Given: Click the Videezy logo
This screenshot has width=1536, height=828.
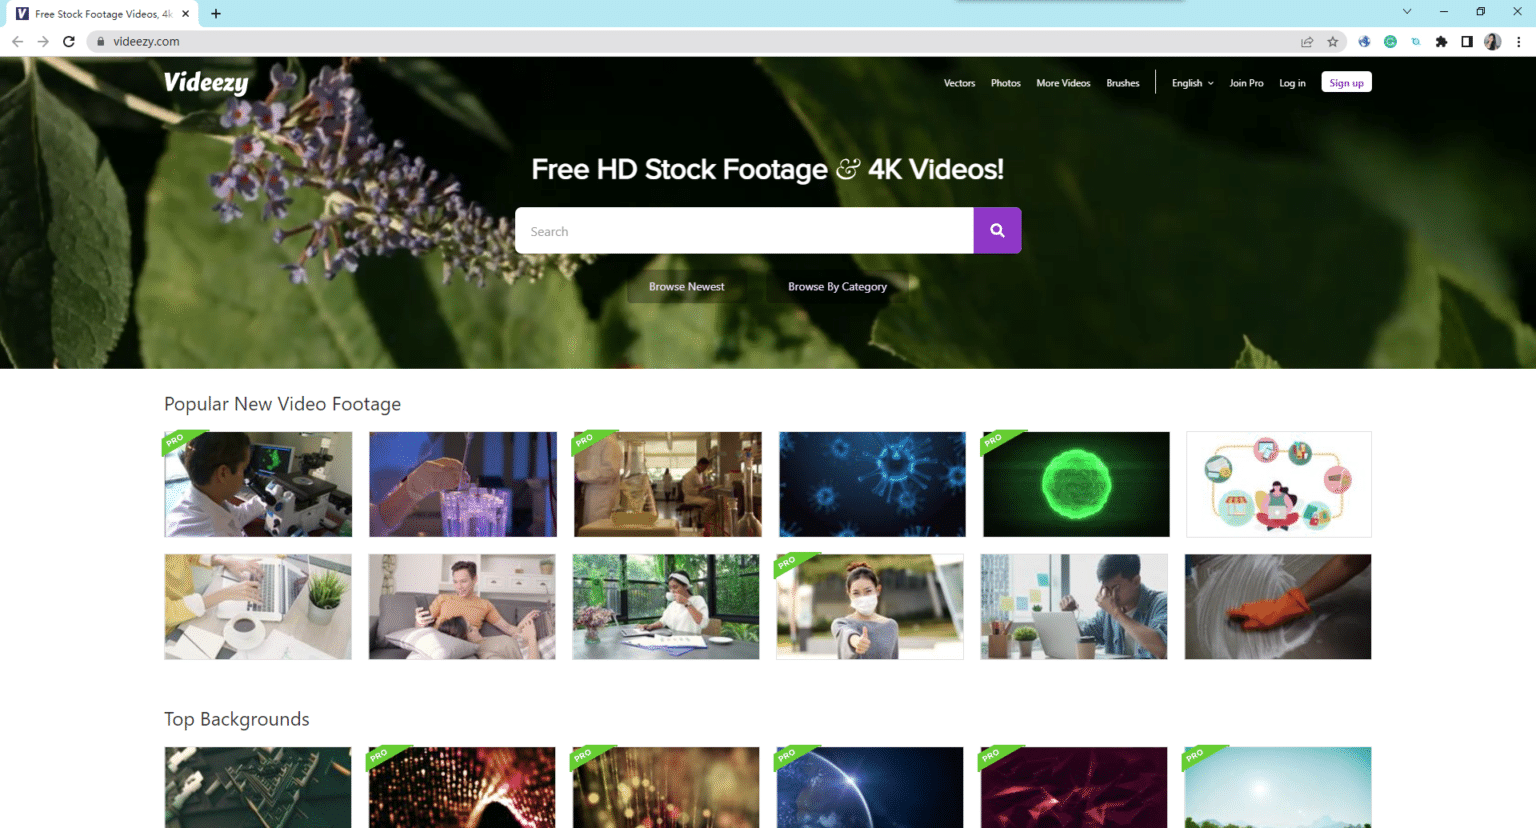Looking at the screenshot, I should click(206, 82).
